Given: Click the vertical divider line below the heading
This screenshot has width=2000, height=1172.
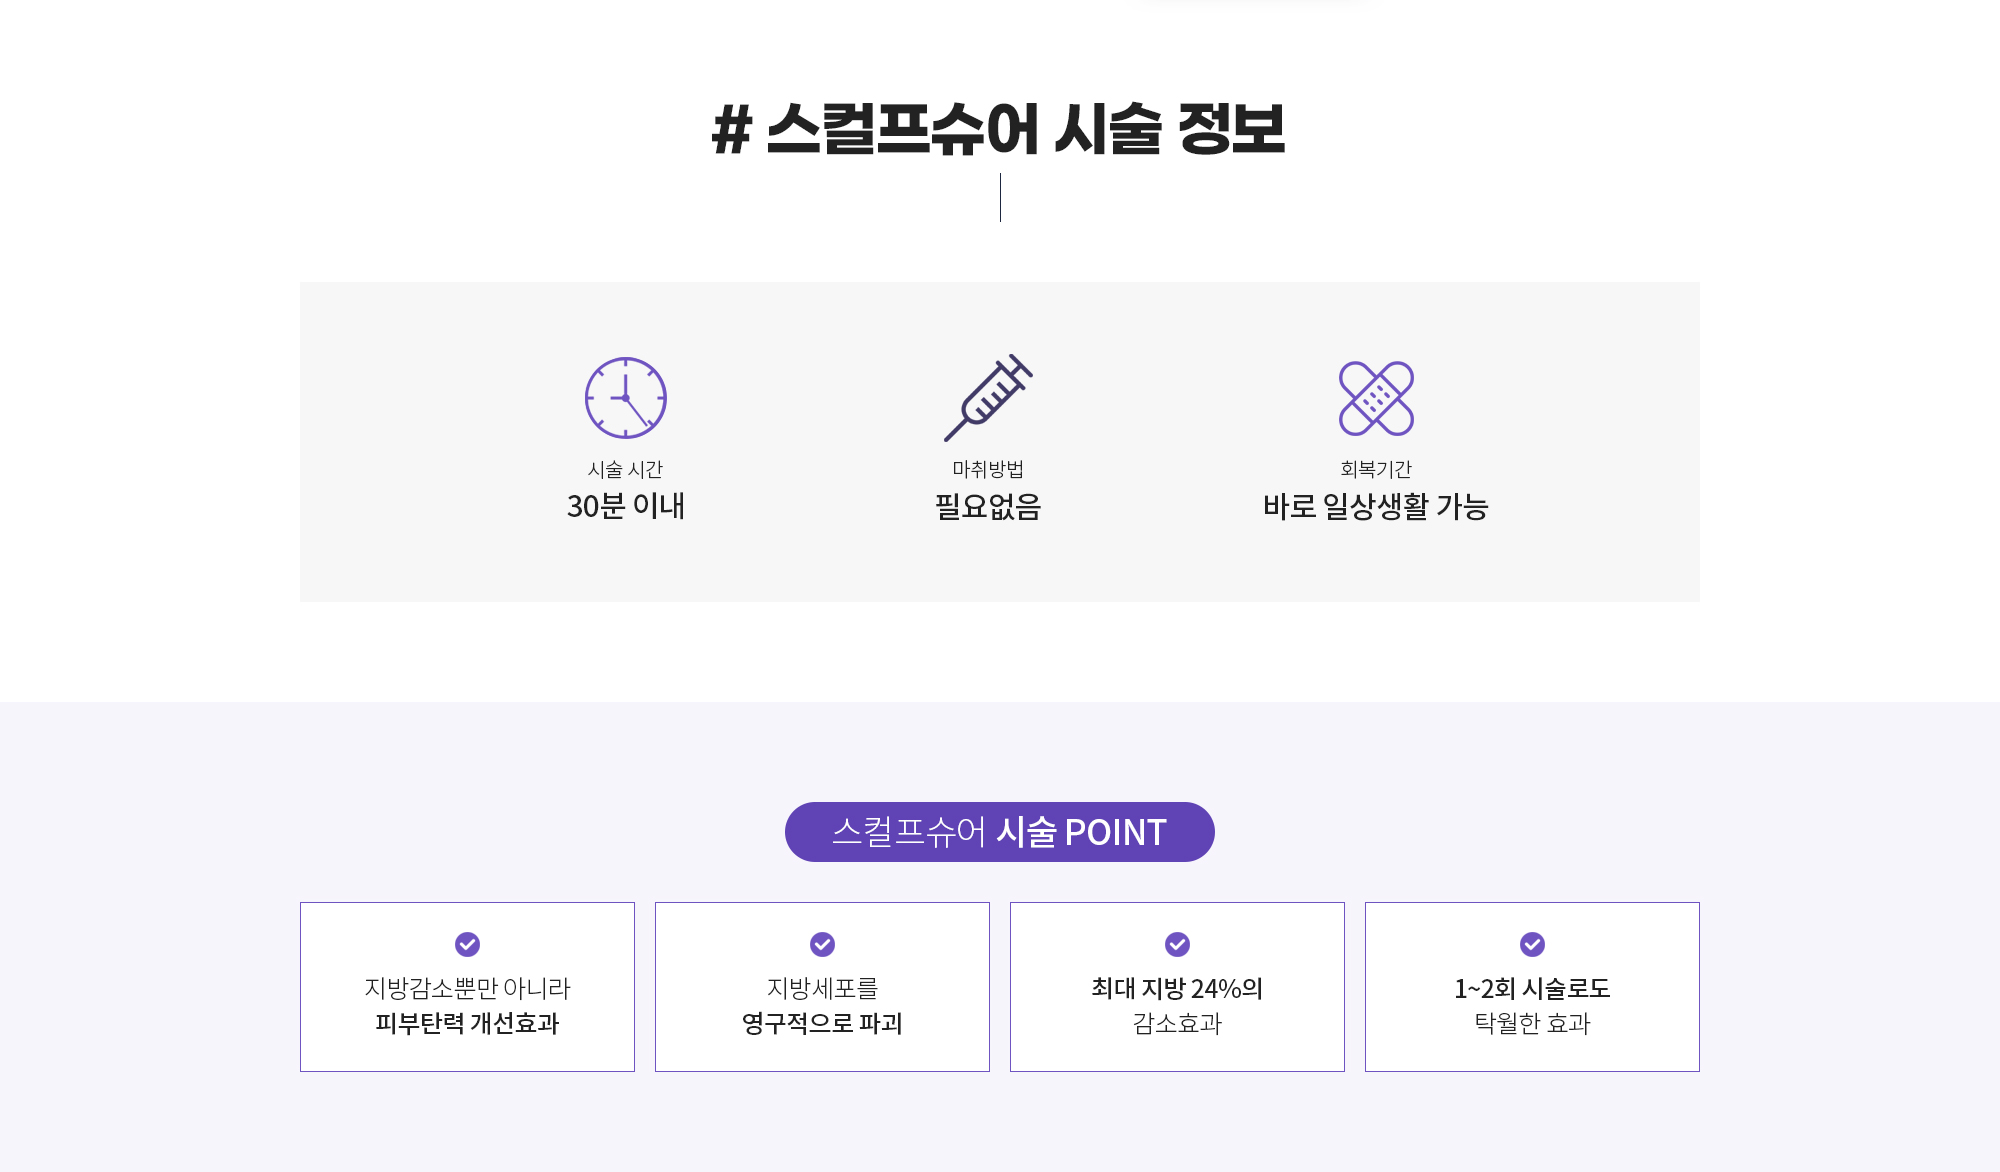Looking at the screenshot, I should (1000, 197).
